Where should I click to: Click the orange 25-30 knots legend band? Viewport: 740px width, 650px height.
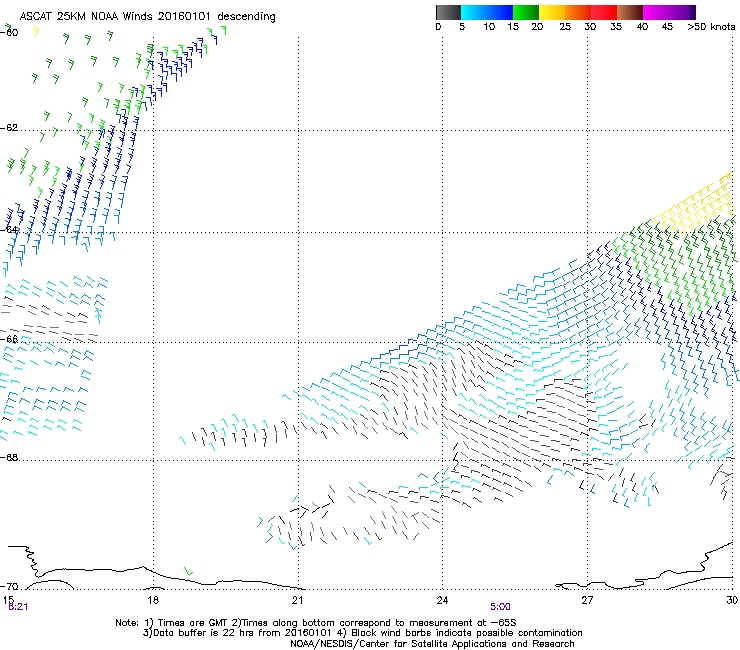tap(578, 12)
